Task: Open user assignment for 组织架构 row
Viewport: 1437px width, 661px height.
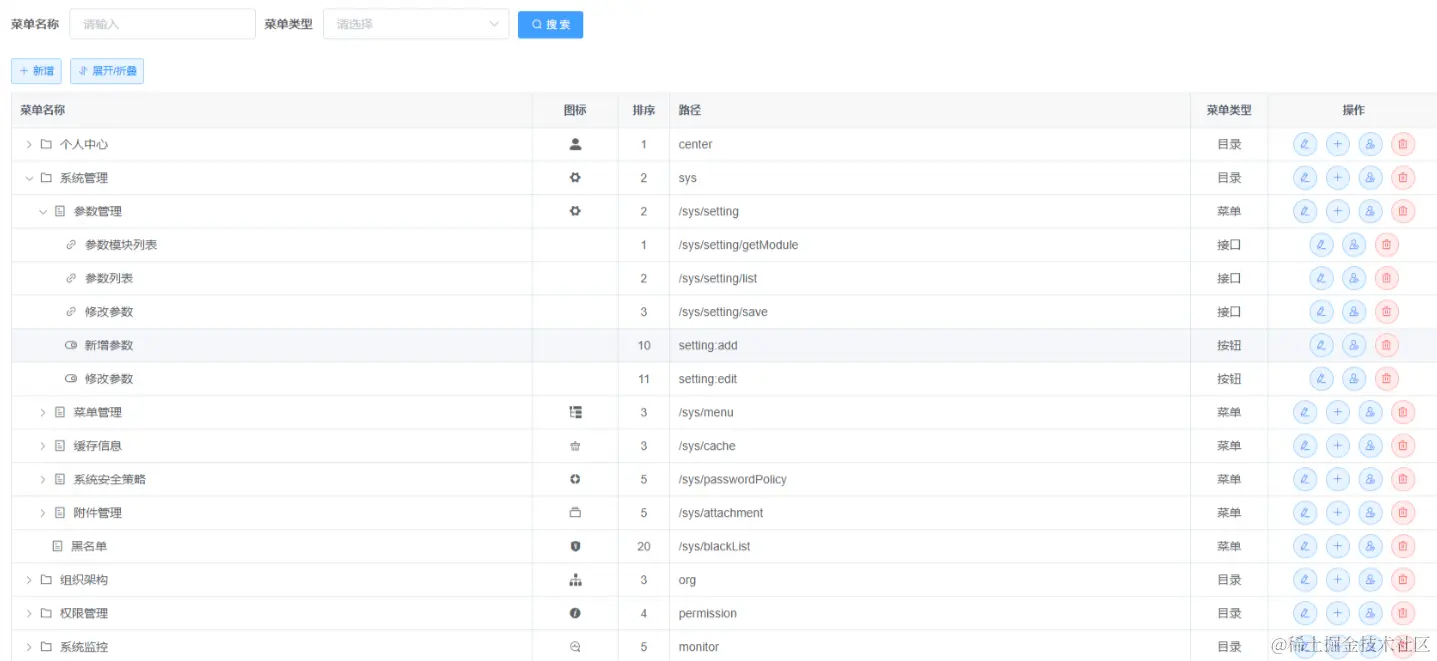Action: pyautogui.click(x=1370, y=580)
